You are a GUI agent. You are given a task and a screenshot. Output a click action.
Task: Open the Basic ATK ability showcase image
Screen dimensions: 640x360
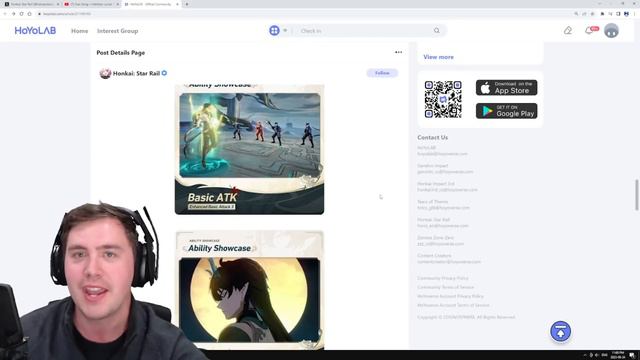click(249, 149)
